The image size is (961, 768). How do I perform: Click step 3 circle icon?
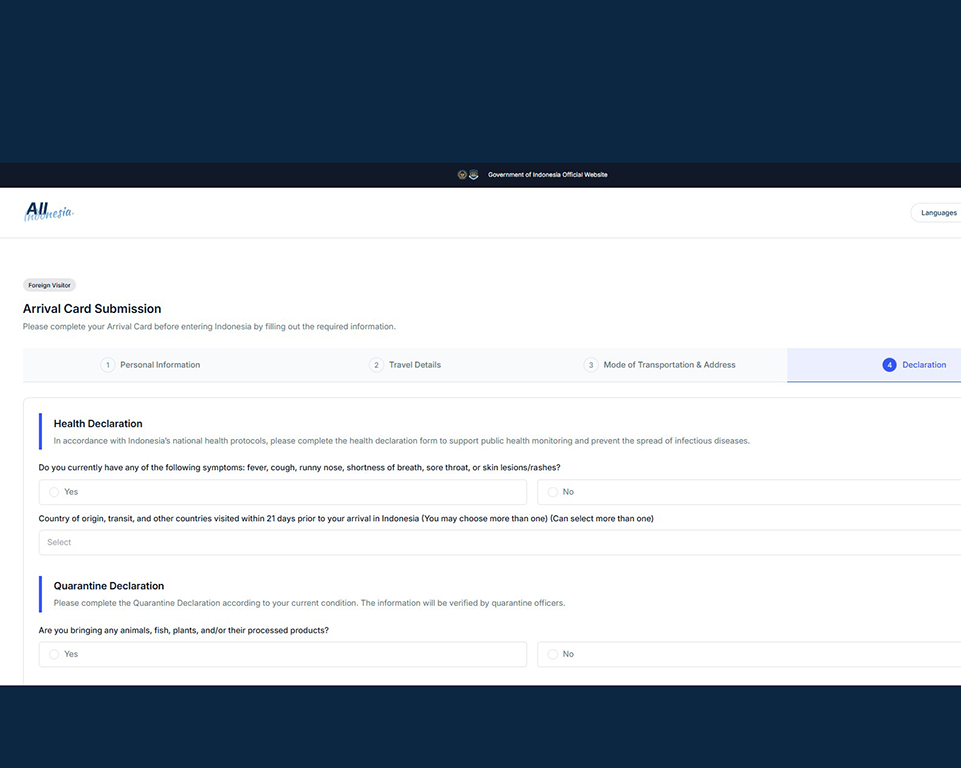(591, 365)
